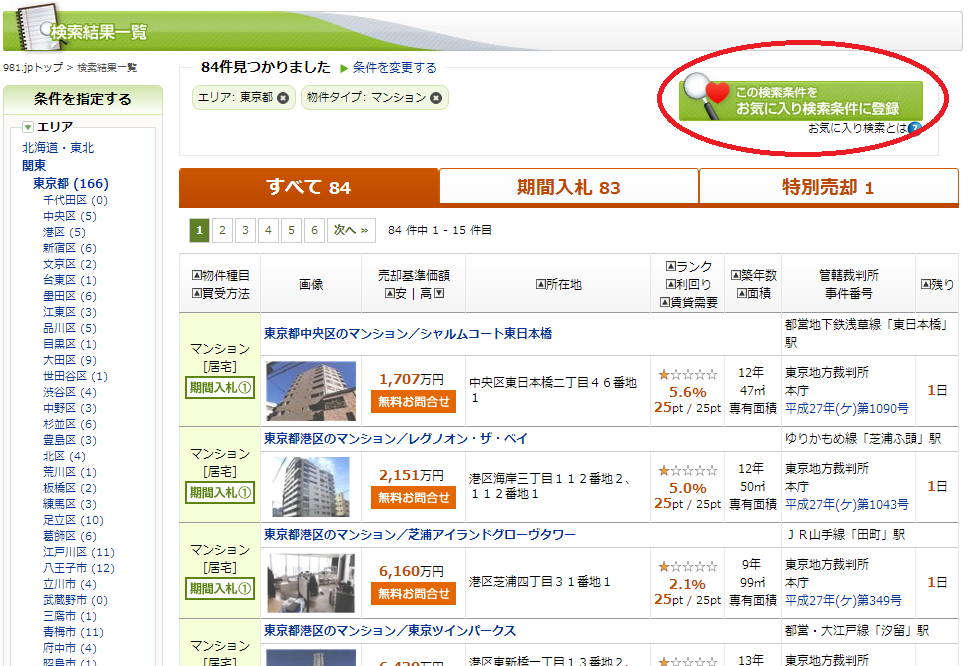This screenshot has height=666, width=970.
Task: Click 期間入札① badge on 芝浦アイランド row
Action: [220, 589]
